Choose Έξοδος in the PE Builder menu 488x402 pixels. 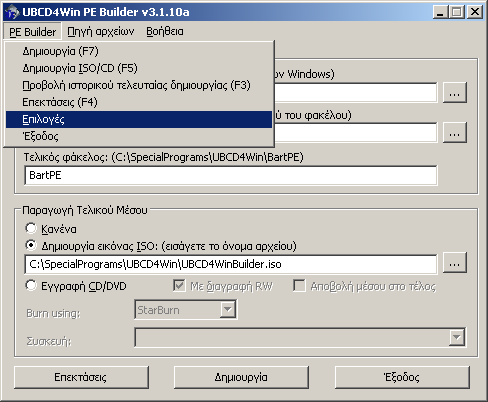tap(139, 136)
